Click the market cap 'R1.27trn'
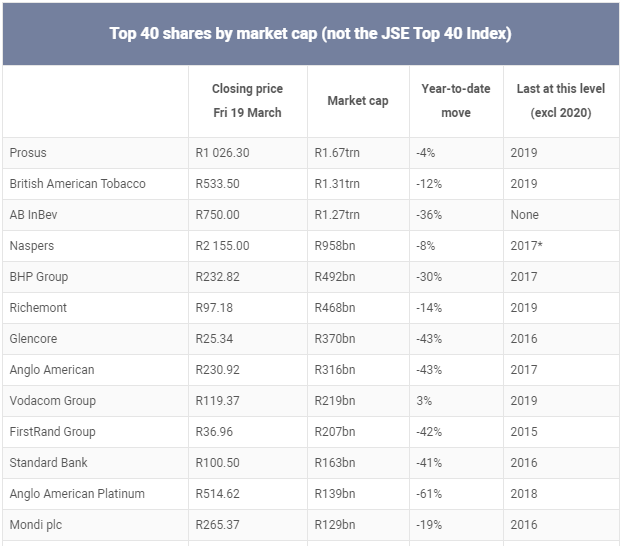The width and height of the screenshot is (623, 546). 337,215
